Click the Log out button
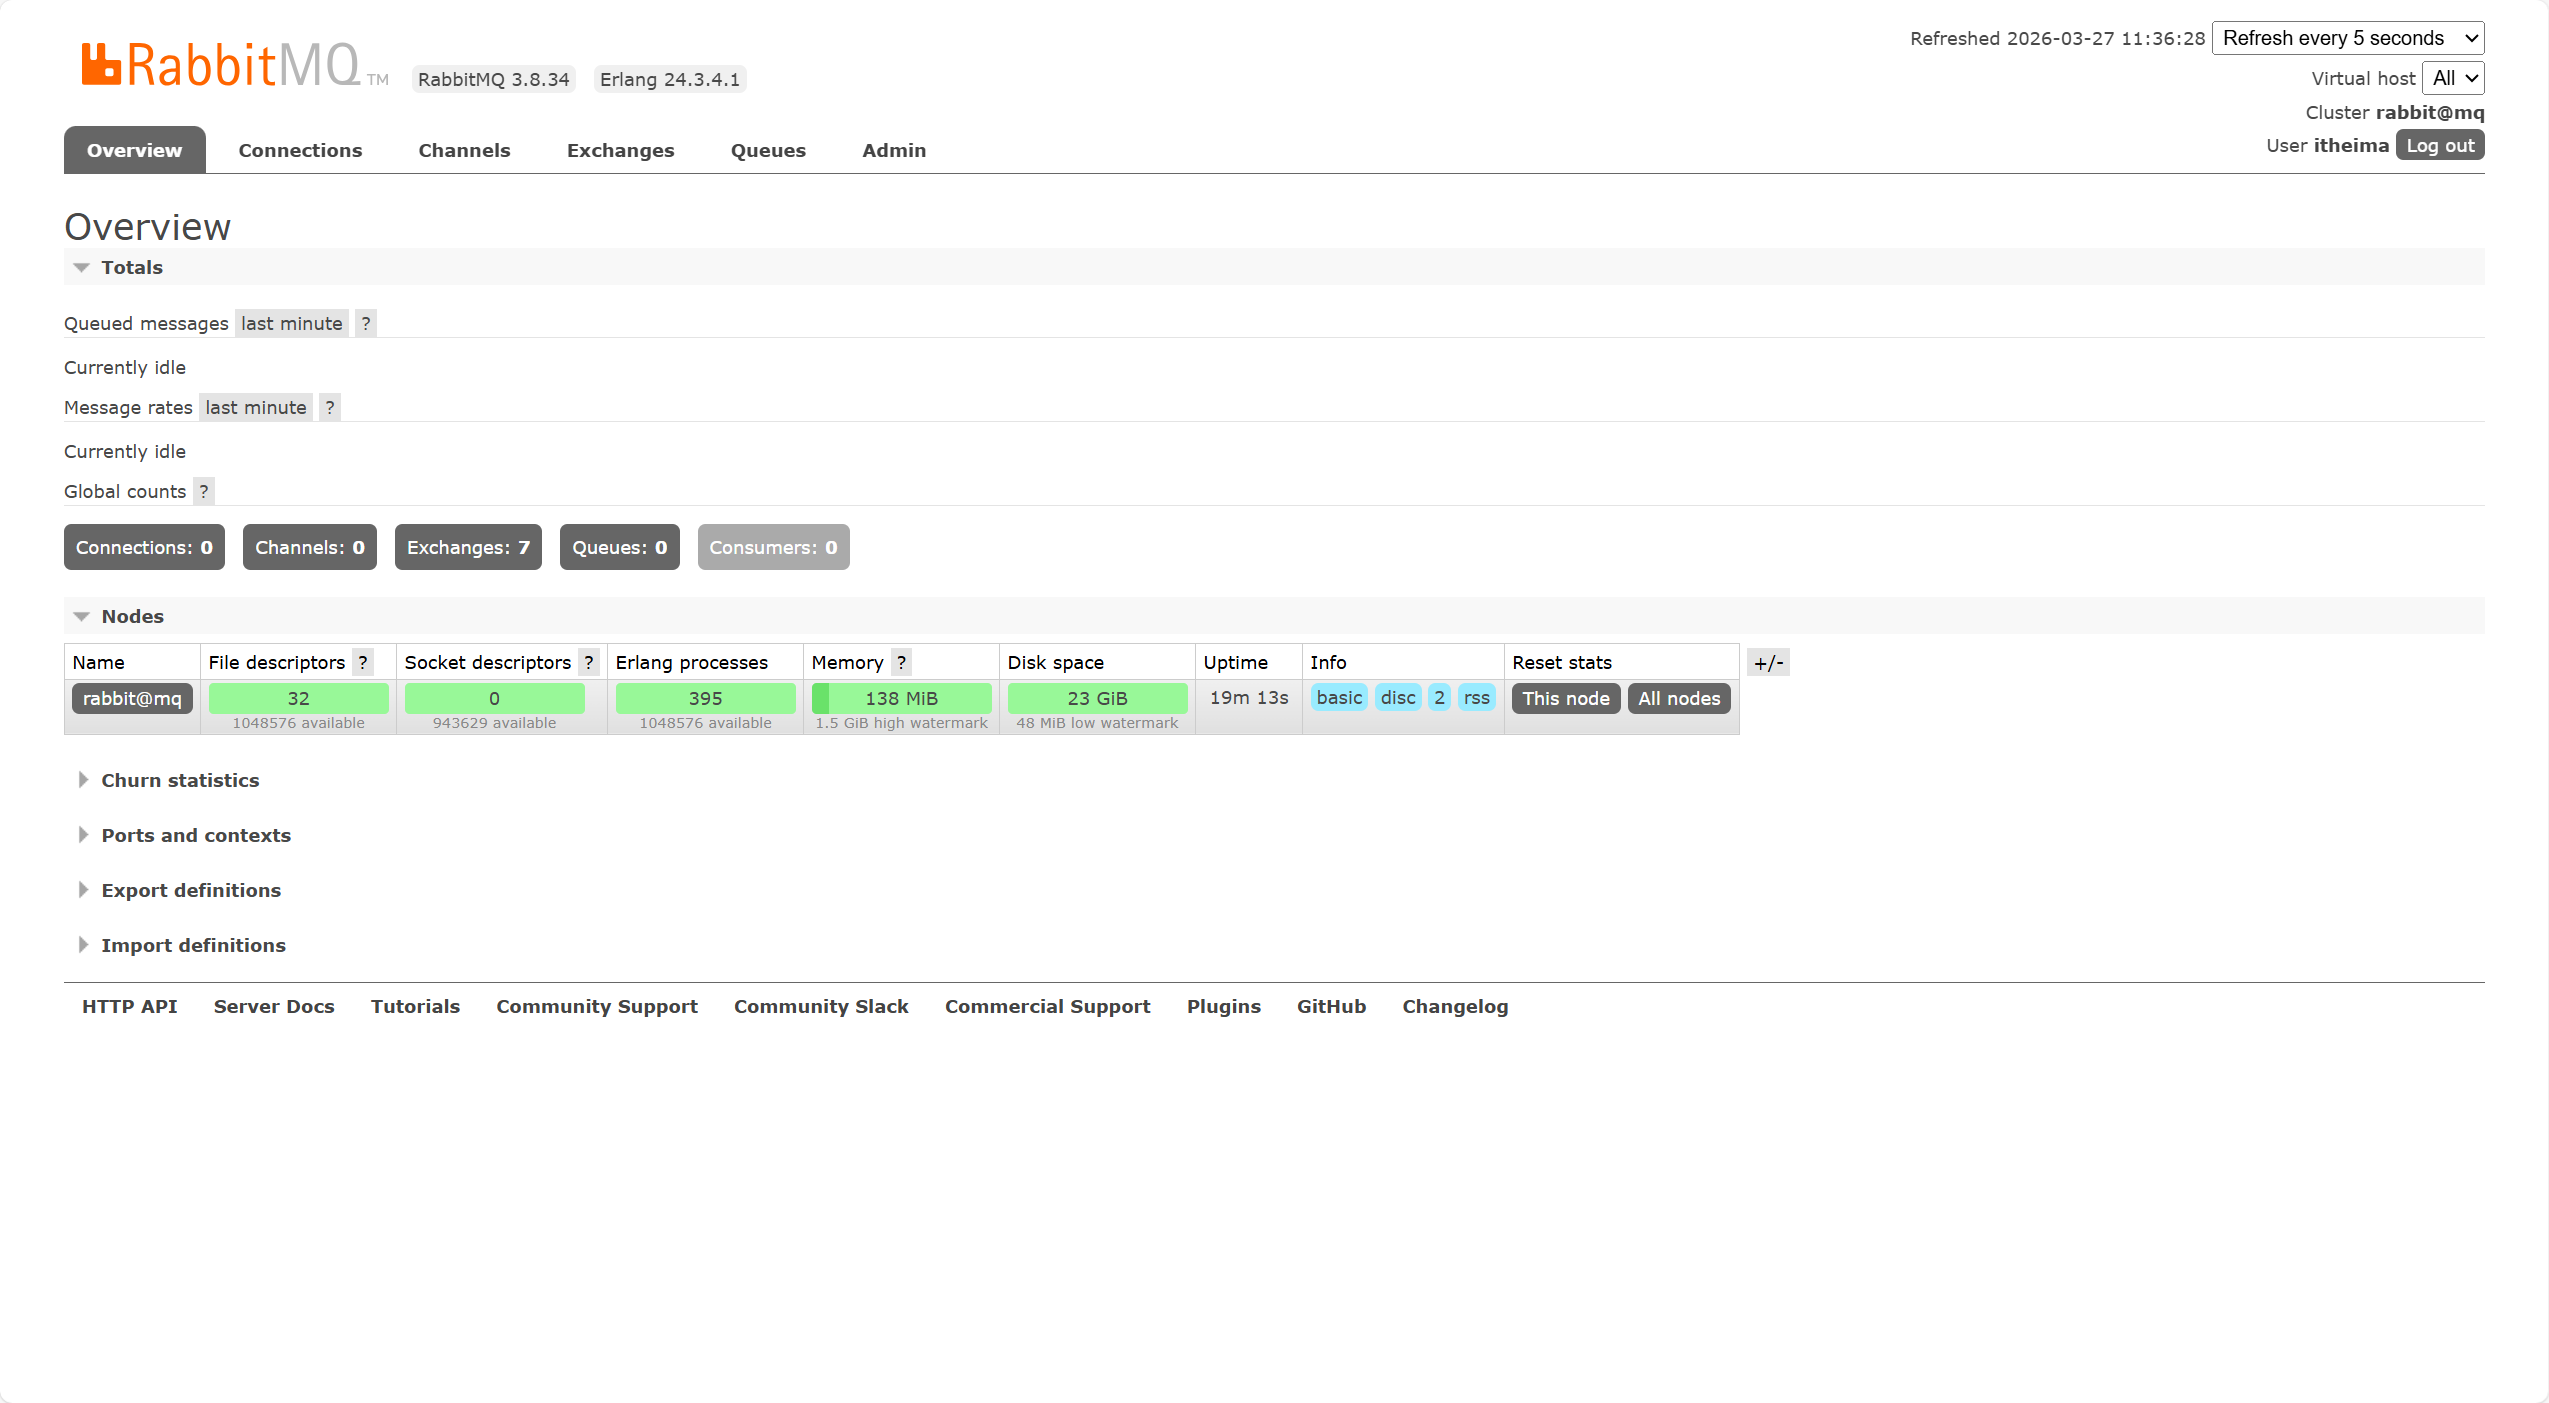The height and width of the screenshot is (1403, 2549). pos(2439,145)
